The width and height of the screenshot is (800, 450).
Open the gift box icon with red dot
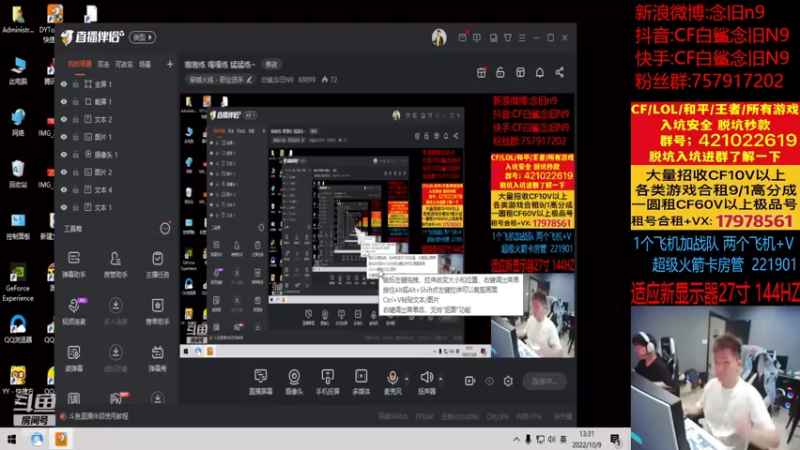pyautogui.click(x=481, y=72)
